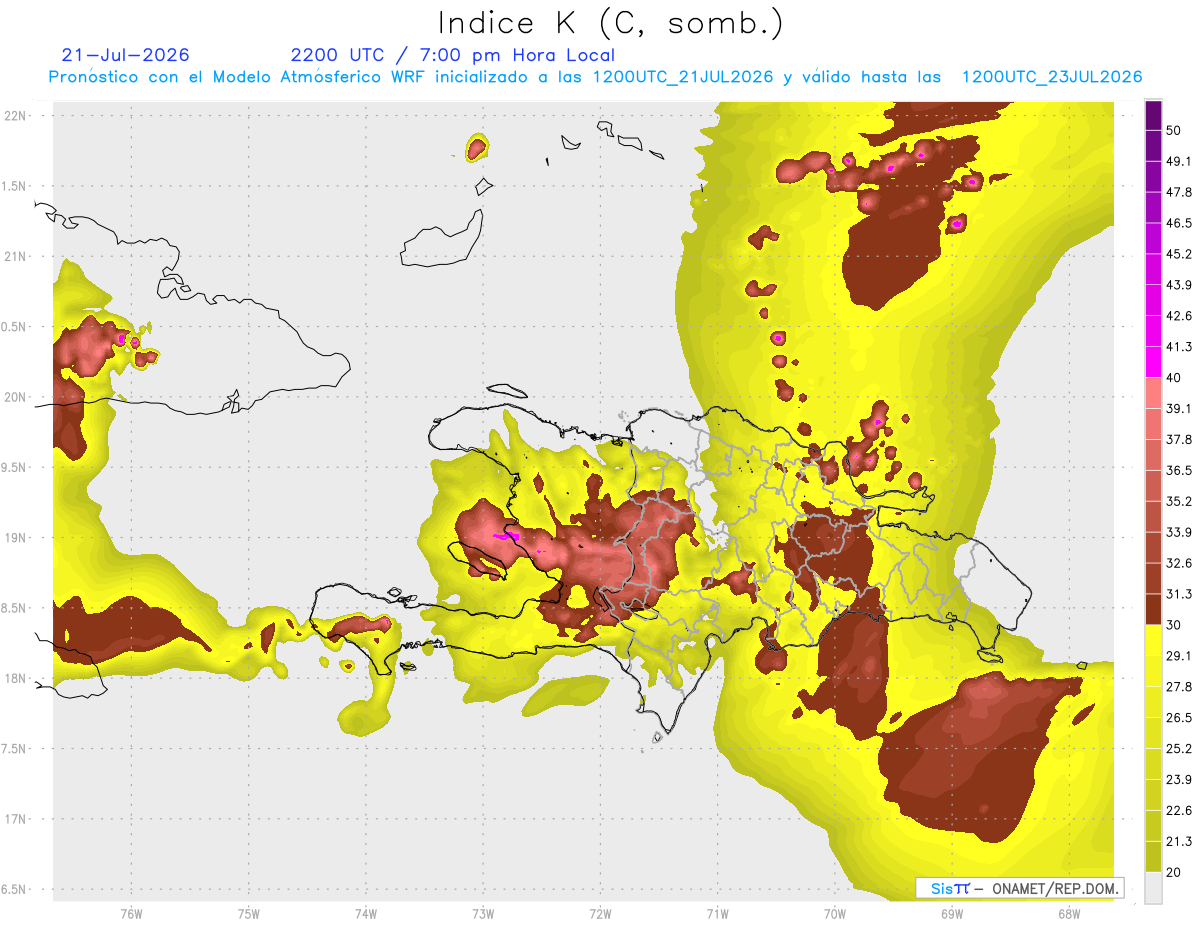Click the color bar label "29.1"

(1179, 656)
